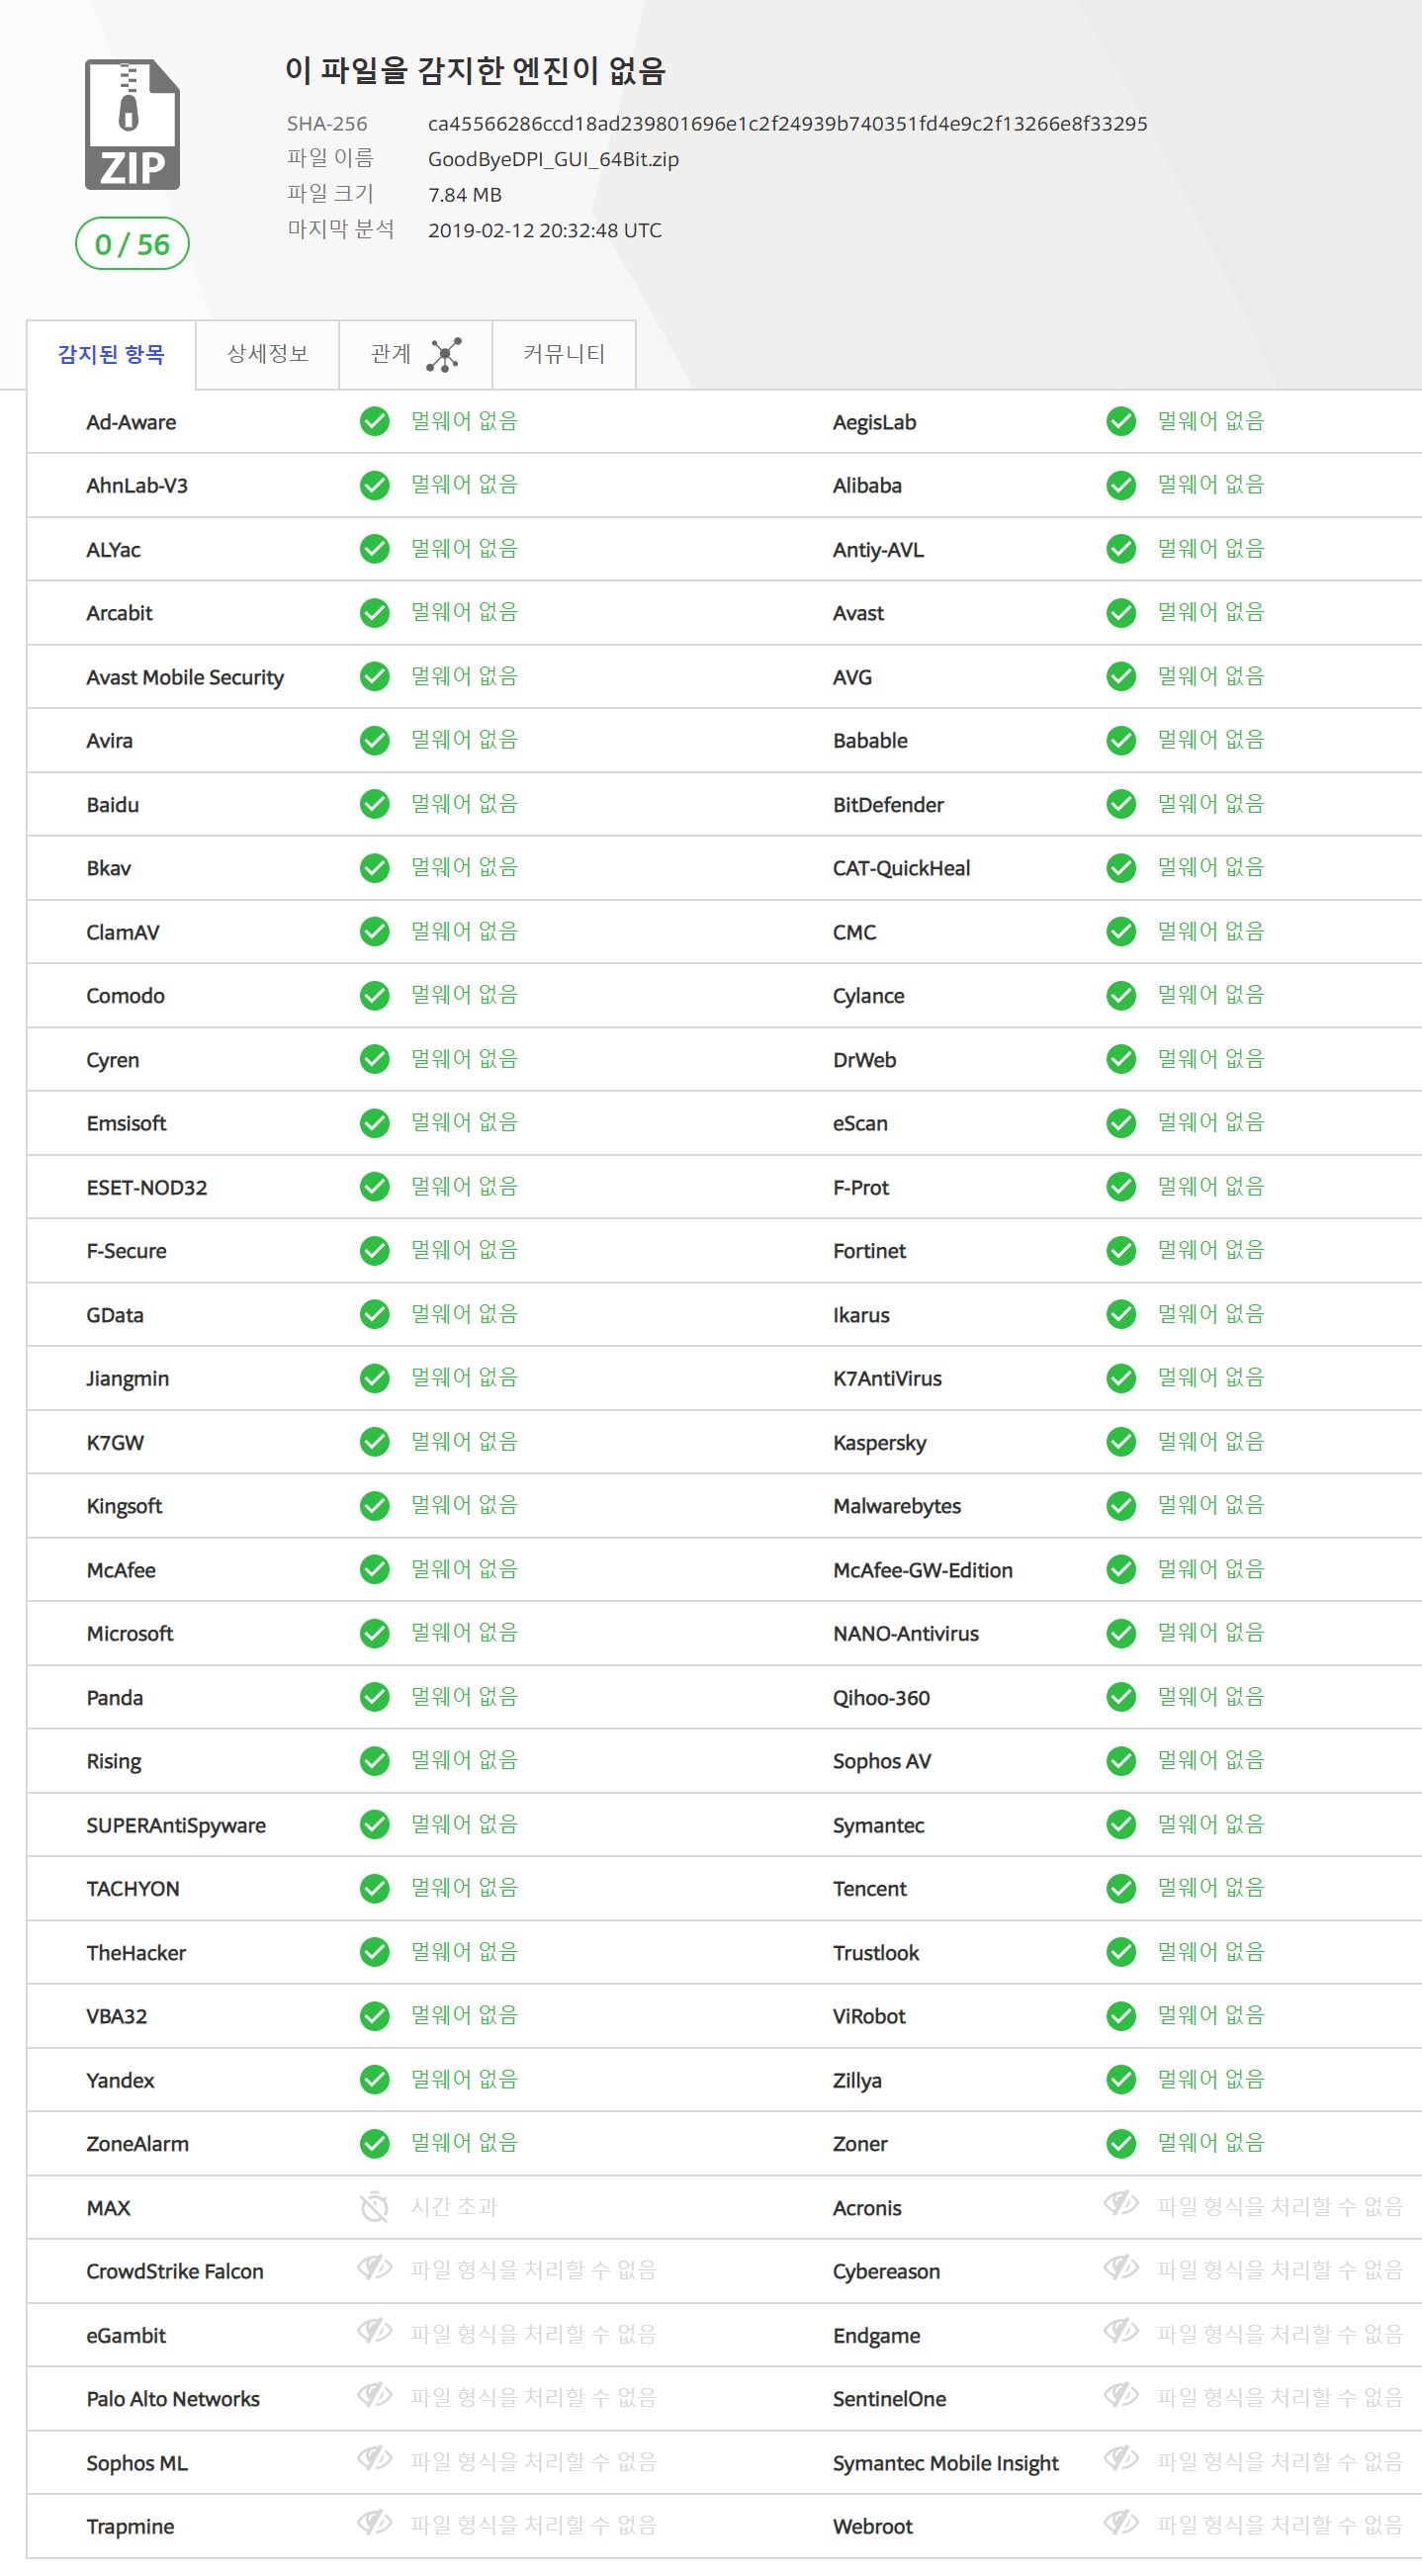This screenshot has width=1422, height=2576.
Task: Click crossed-eye icon beside Webroot
Action: pyautogui.click(x=1121, y=2524)
